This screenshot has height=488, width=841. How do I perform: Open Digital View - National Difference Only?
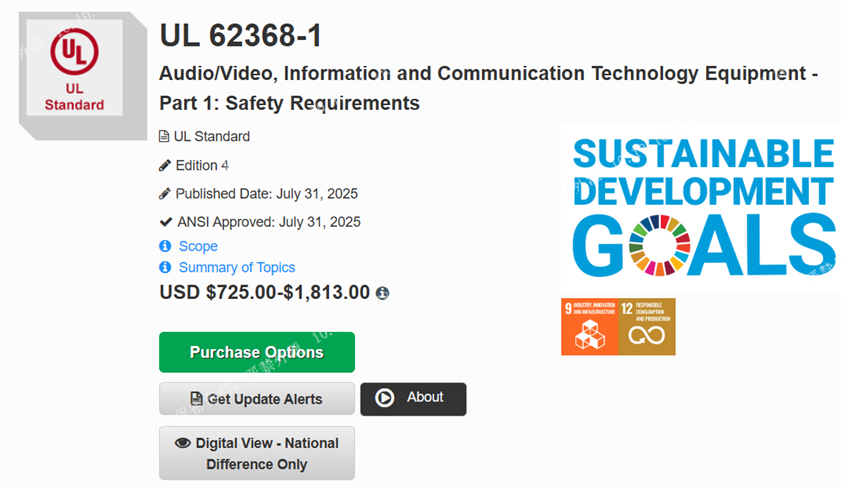click(257, 453)
